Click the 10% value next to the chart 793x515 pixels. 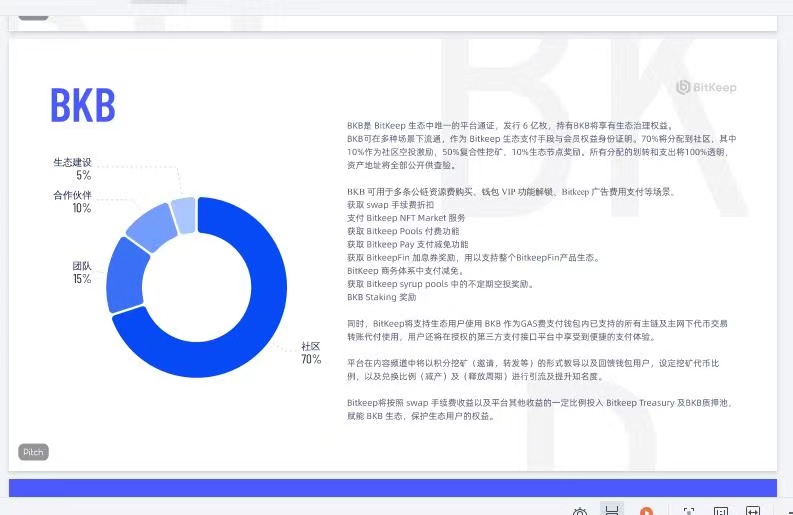point(81,208)
